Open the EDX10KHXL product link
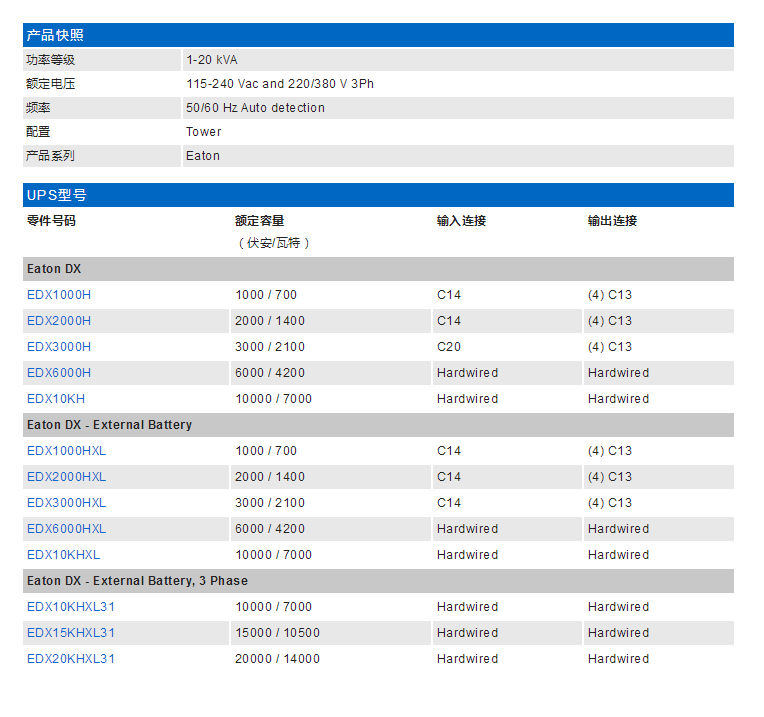Screen dimensions: 764x717 [x=64, y=555]
